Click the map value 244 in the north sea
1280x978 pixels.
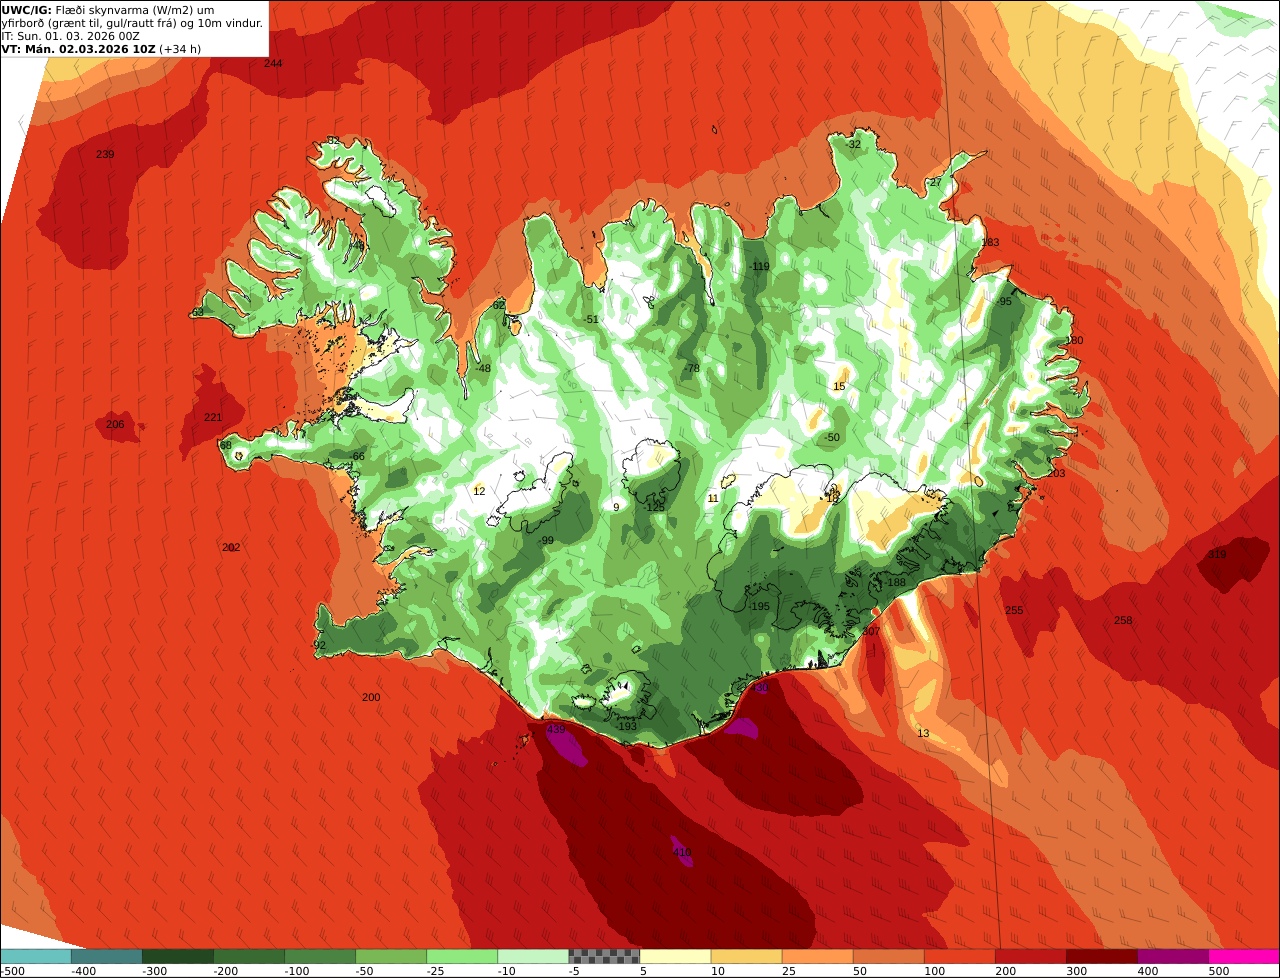[273, 63]
